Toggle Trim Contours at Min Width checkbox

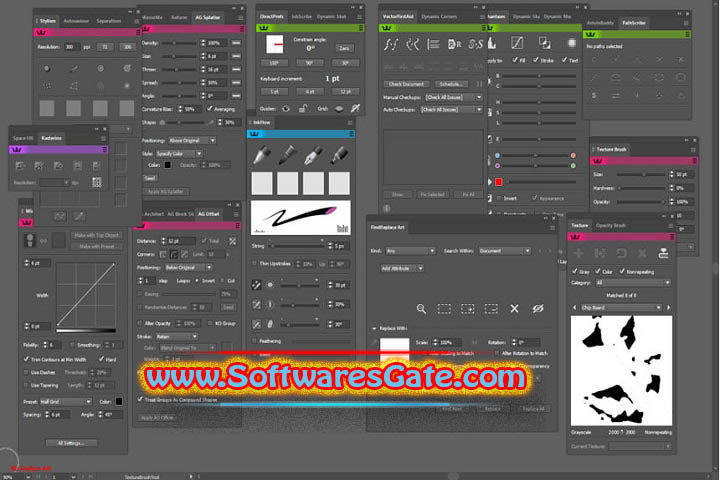tap(26, 359)
